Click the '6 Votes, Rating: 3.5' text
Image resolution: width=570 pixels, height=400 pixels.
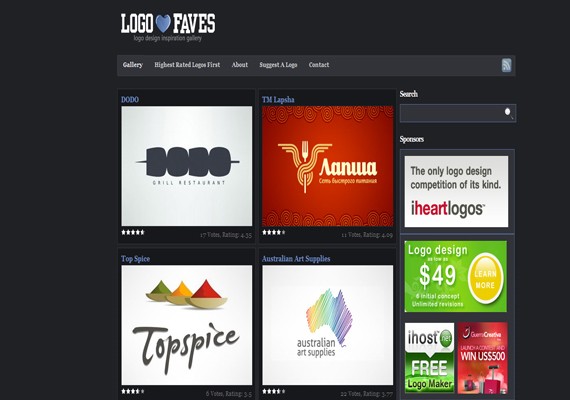229,394
